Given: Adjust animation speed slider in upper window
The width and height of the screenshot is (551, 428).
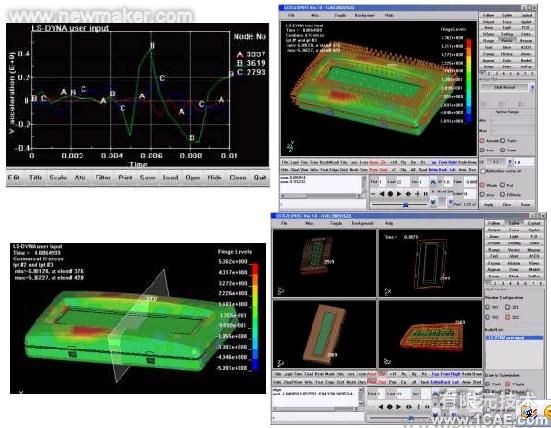Looking at the screenshot, I should point(406,205).
